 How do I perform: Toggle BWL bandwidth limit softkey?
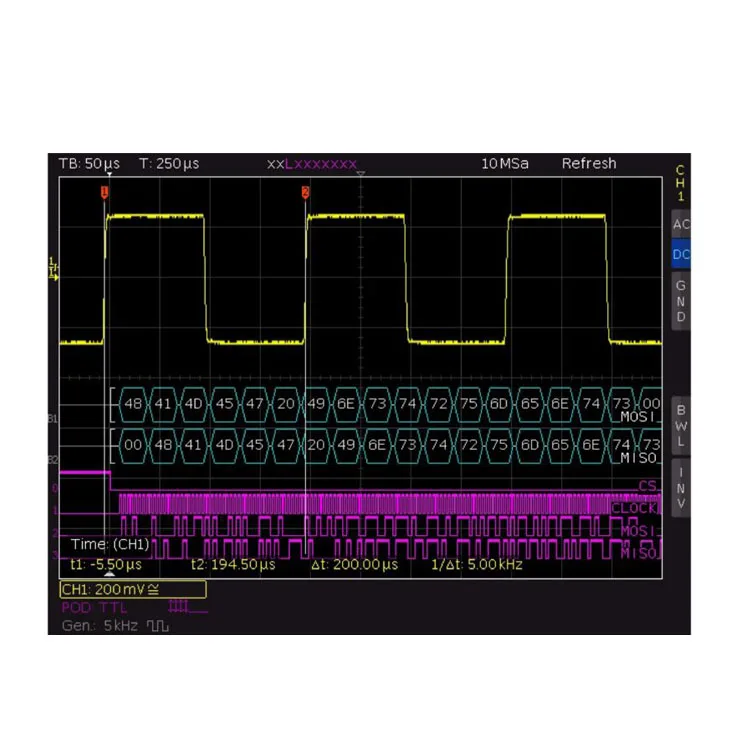681,426
